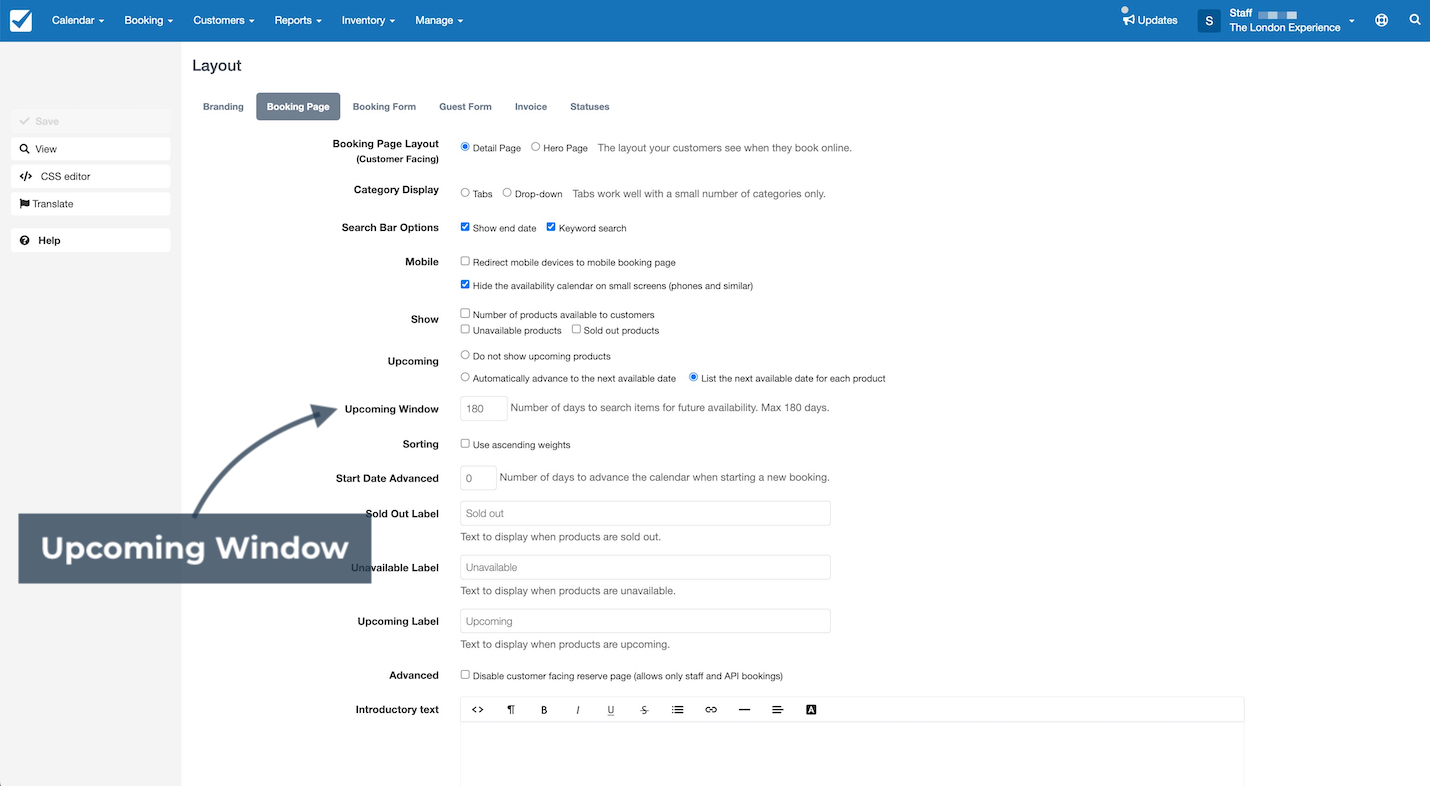The image size is (1430, 786).
Task: Toggle HTML source view in editor toolbar
Action: point(478,710)
